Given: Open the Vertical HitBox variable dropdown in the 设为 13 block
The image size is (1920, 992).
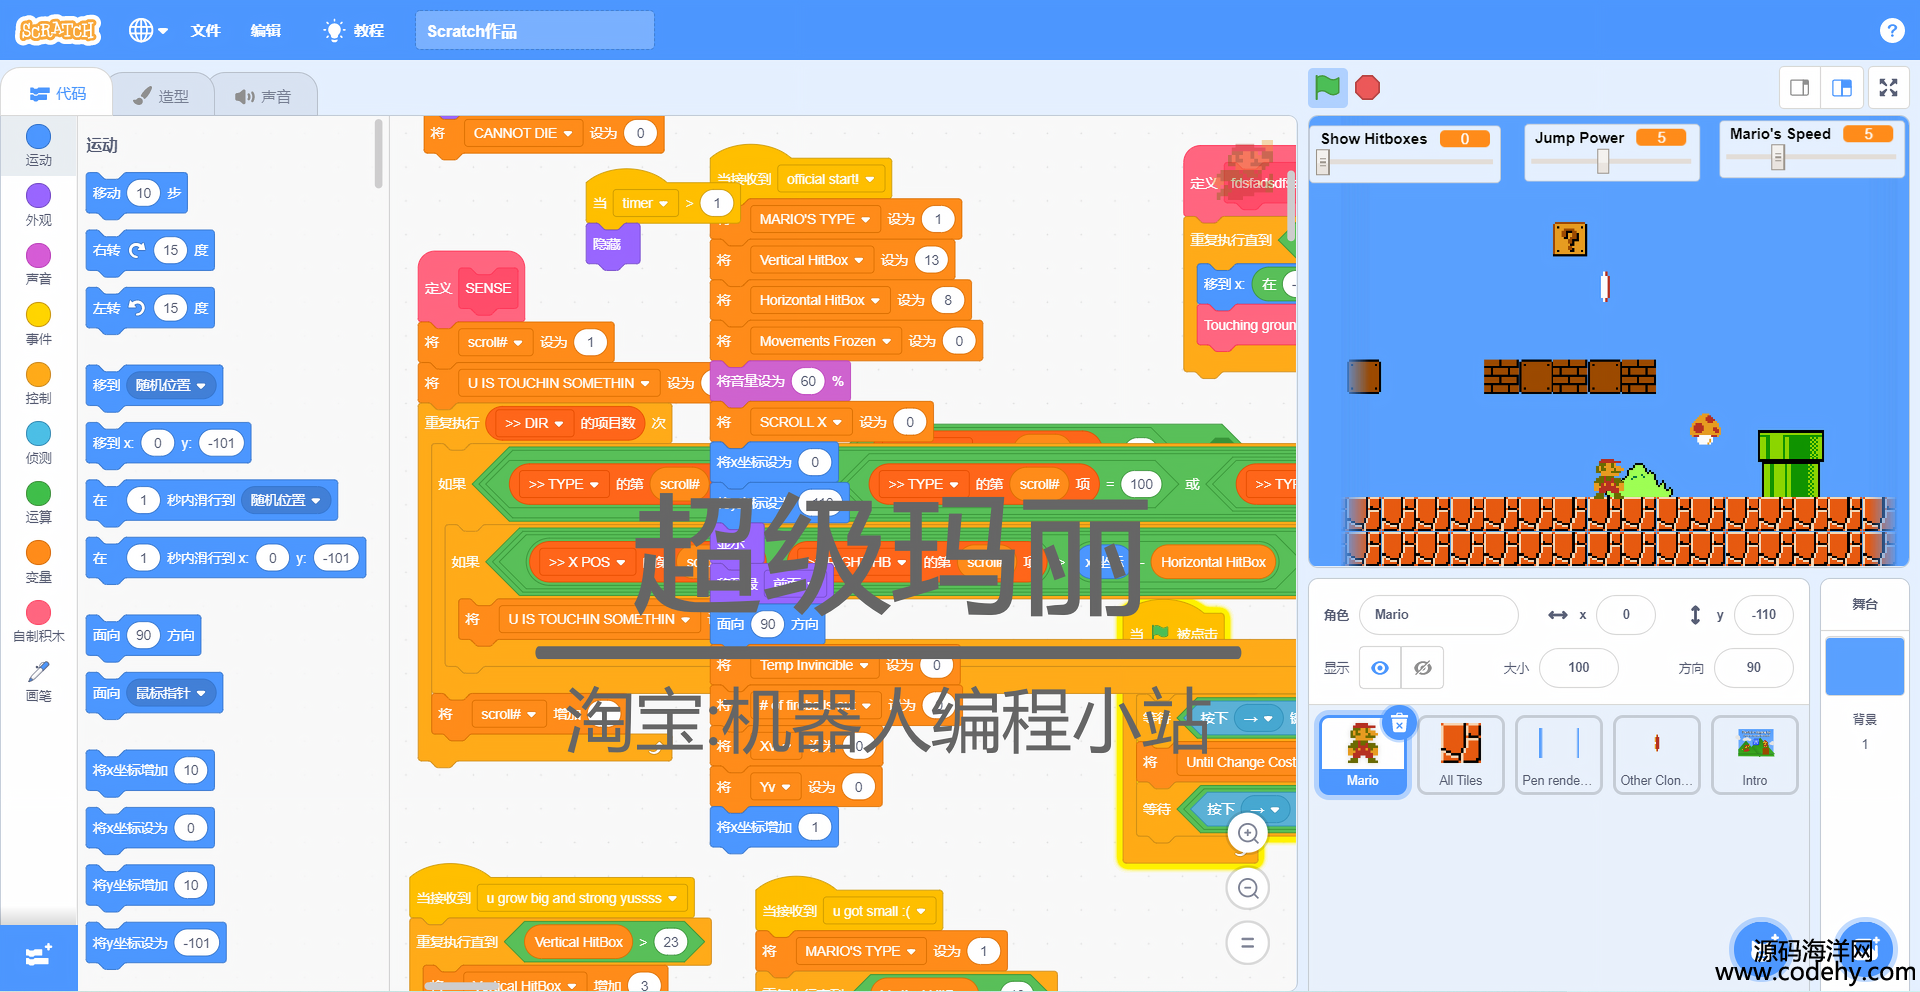Looking at the screenshot, I should click(811, 260).
